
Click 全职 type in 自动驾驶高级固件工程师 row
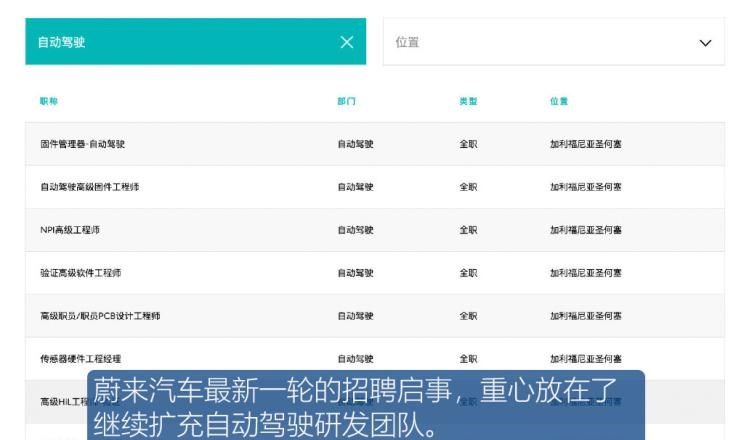click(468, 187)
